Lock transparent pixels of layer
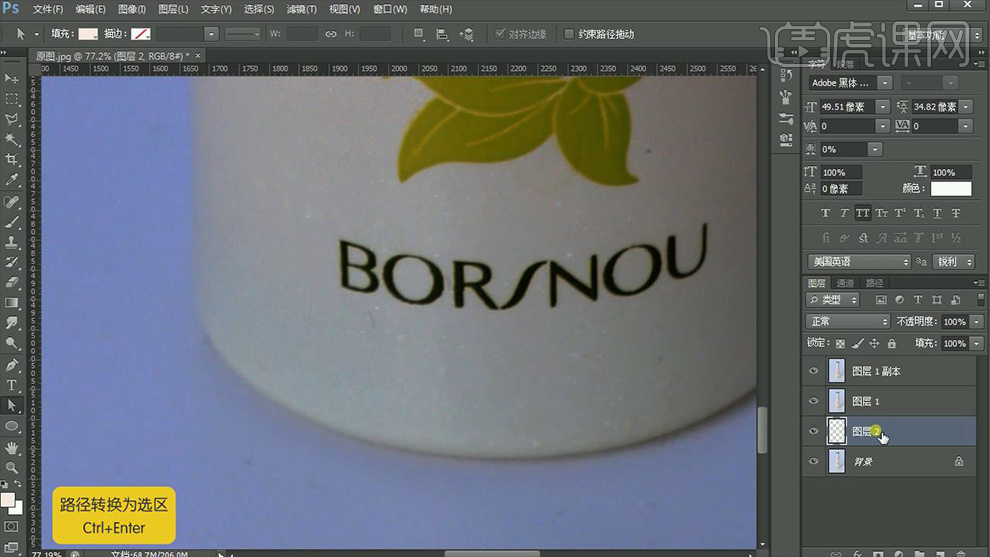This screenshot has height=557, width=990. click(x=840, y=344)
